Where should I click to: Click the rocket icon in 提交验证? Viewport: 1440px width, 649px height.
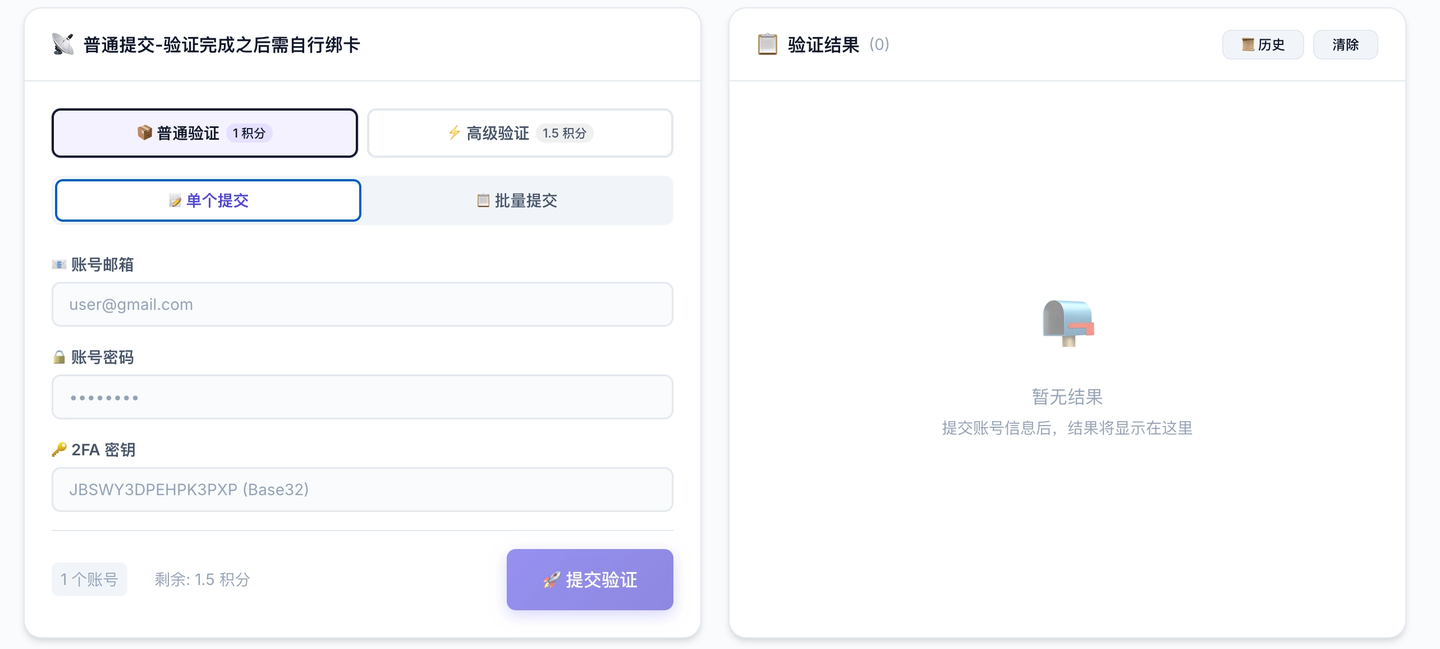551,580
